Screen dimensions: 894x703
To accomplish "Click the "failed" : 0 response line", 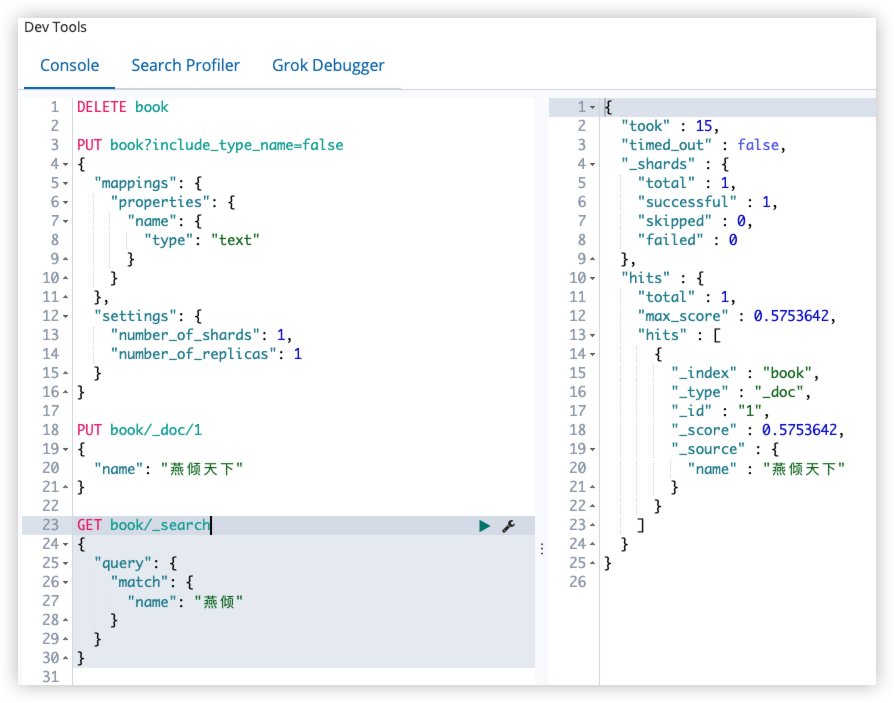I will [688, 240].
